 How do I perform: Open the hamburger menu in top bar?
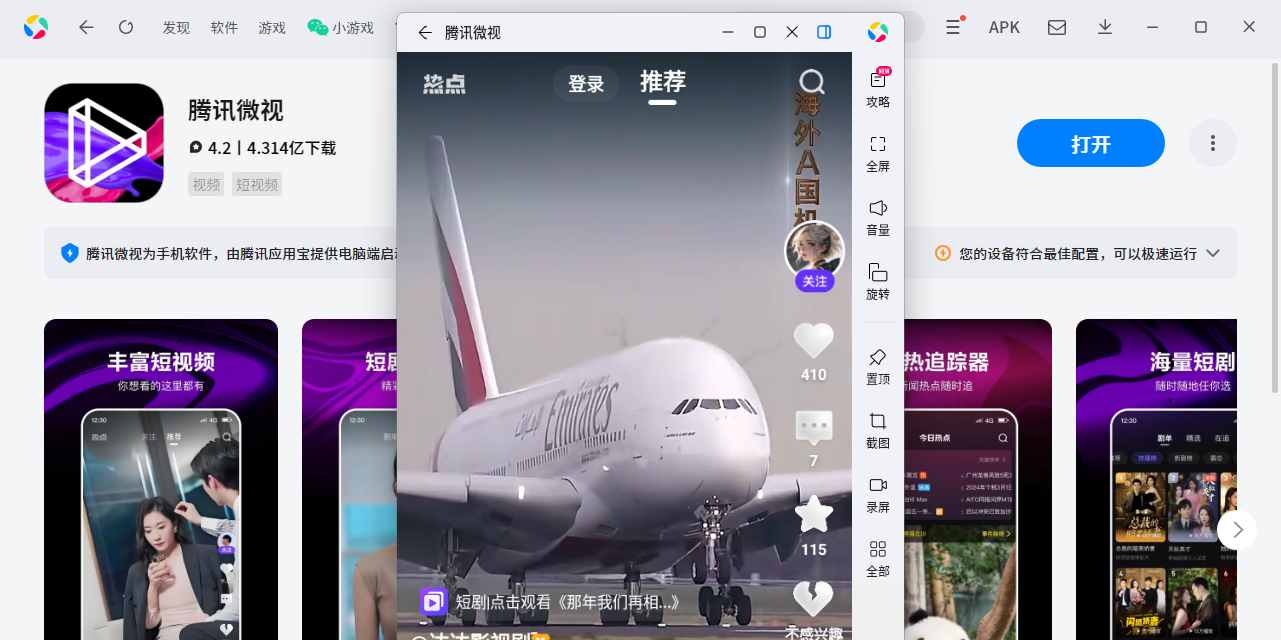click(x=953, y=27)
